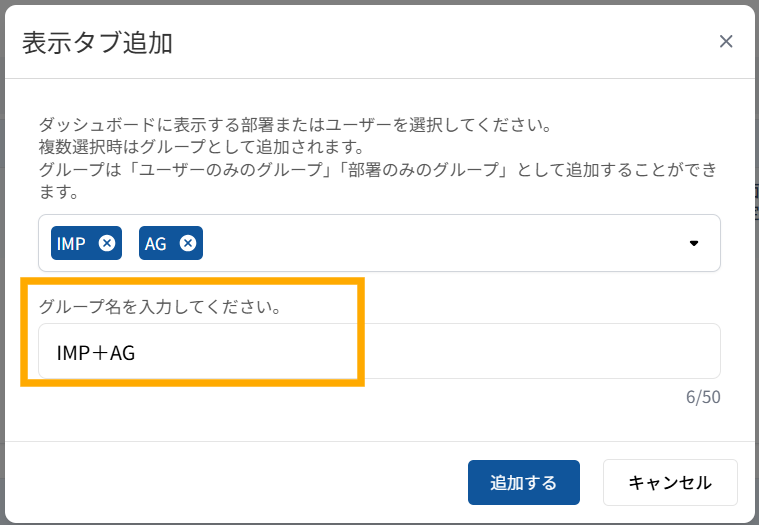The width and height of the screenshot is (759, 525).
Task: Expand the department/user dropdown arrow
Action: click(x=694, y=243)
